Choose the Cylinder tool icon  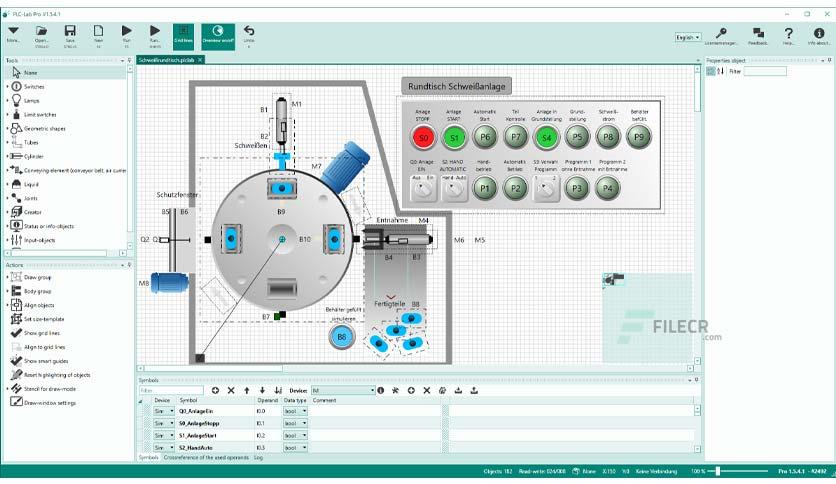click(x=17, y=156)
